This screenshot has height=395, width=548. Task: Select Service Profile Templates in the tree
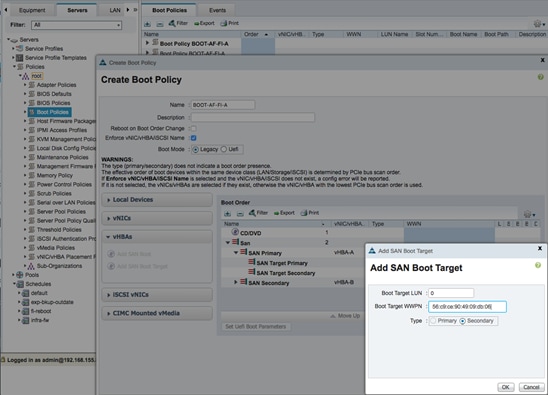point(55,58)
